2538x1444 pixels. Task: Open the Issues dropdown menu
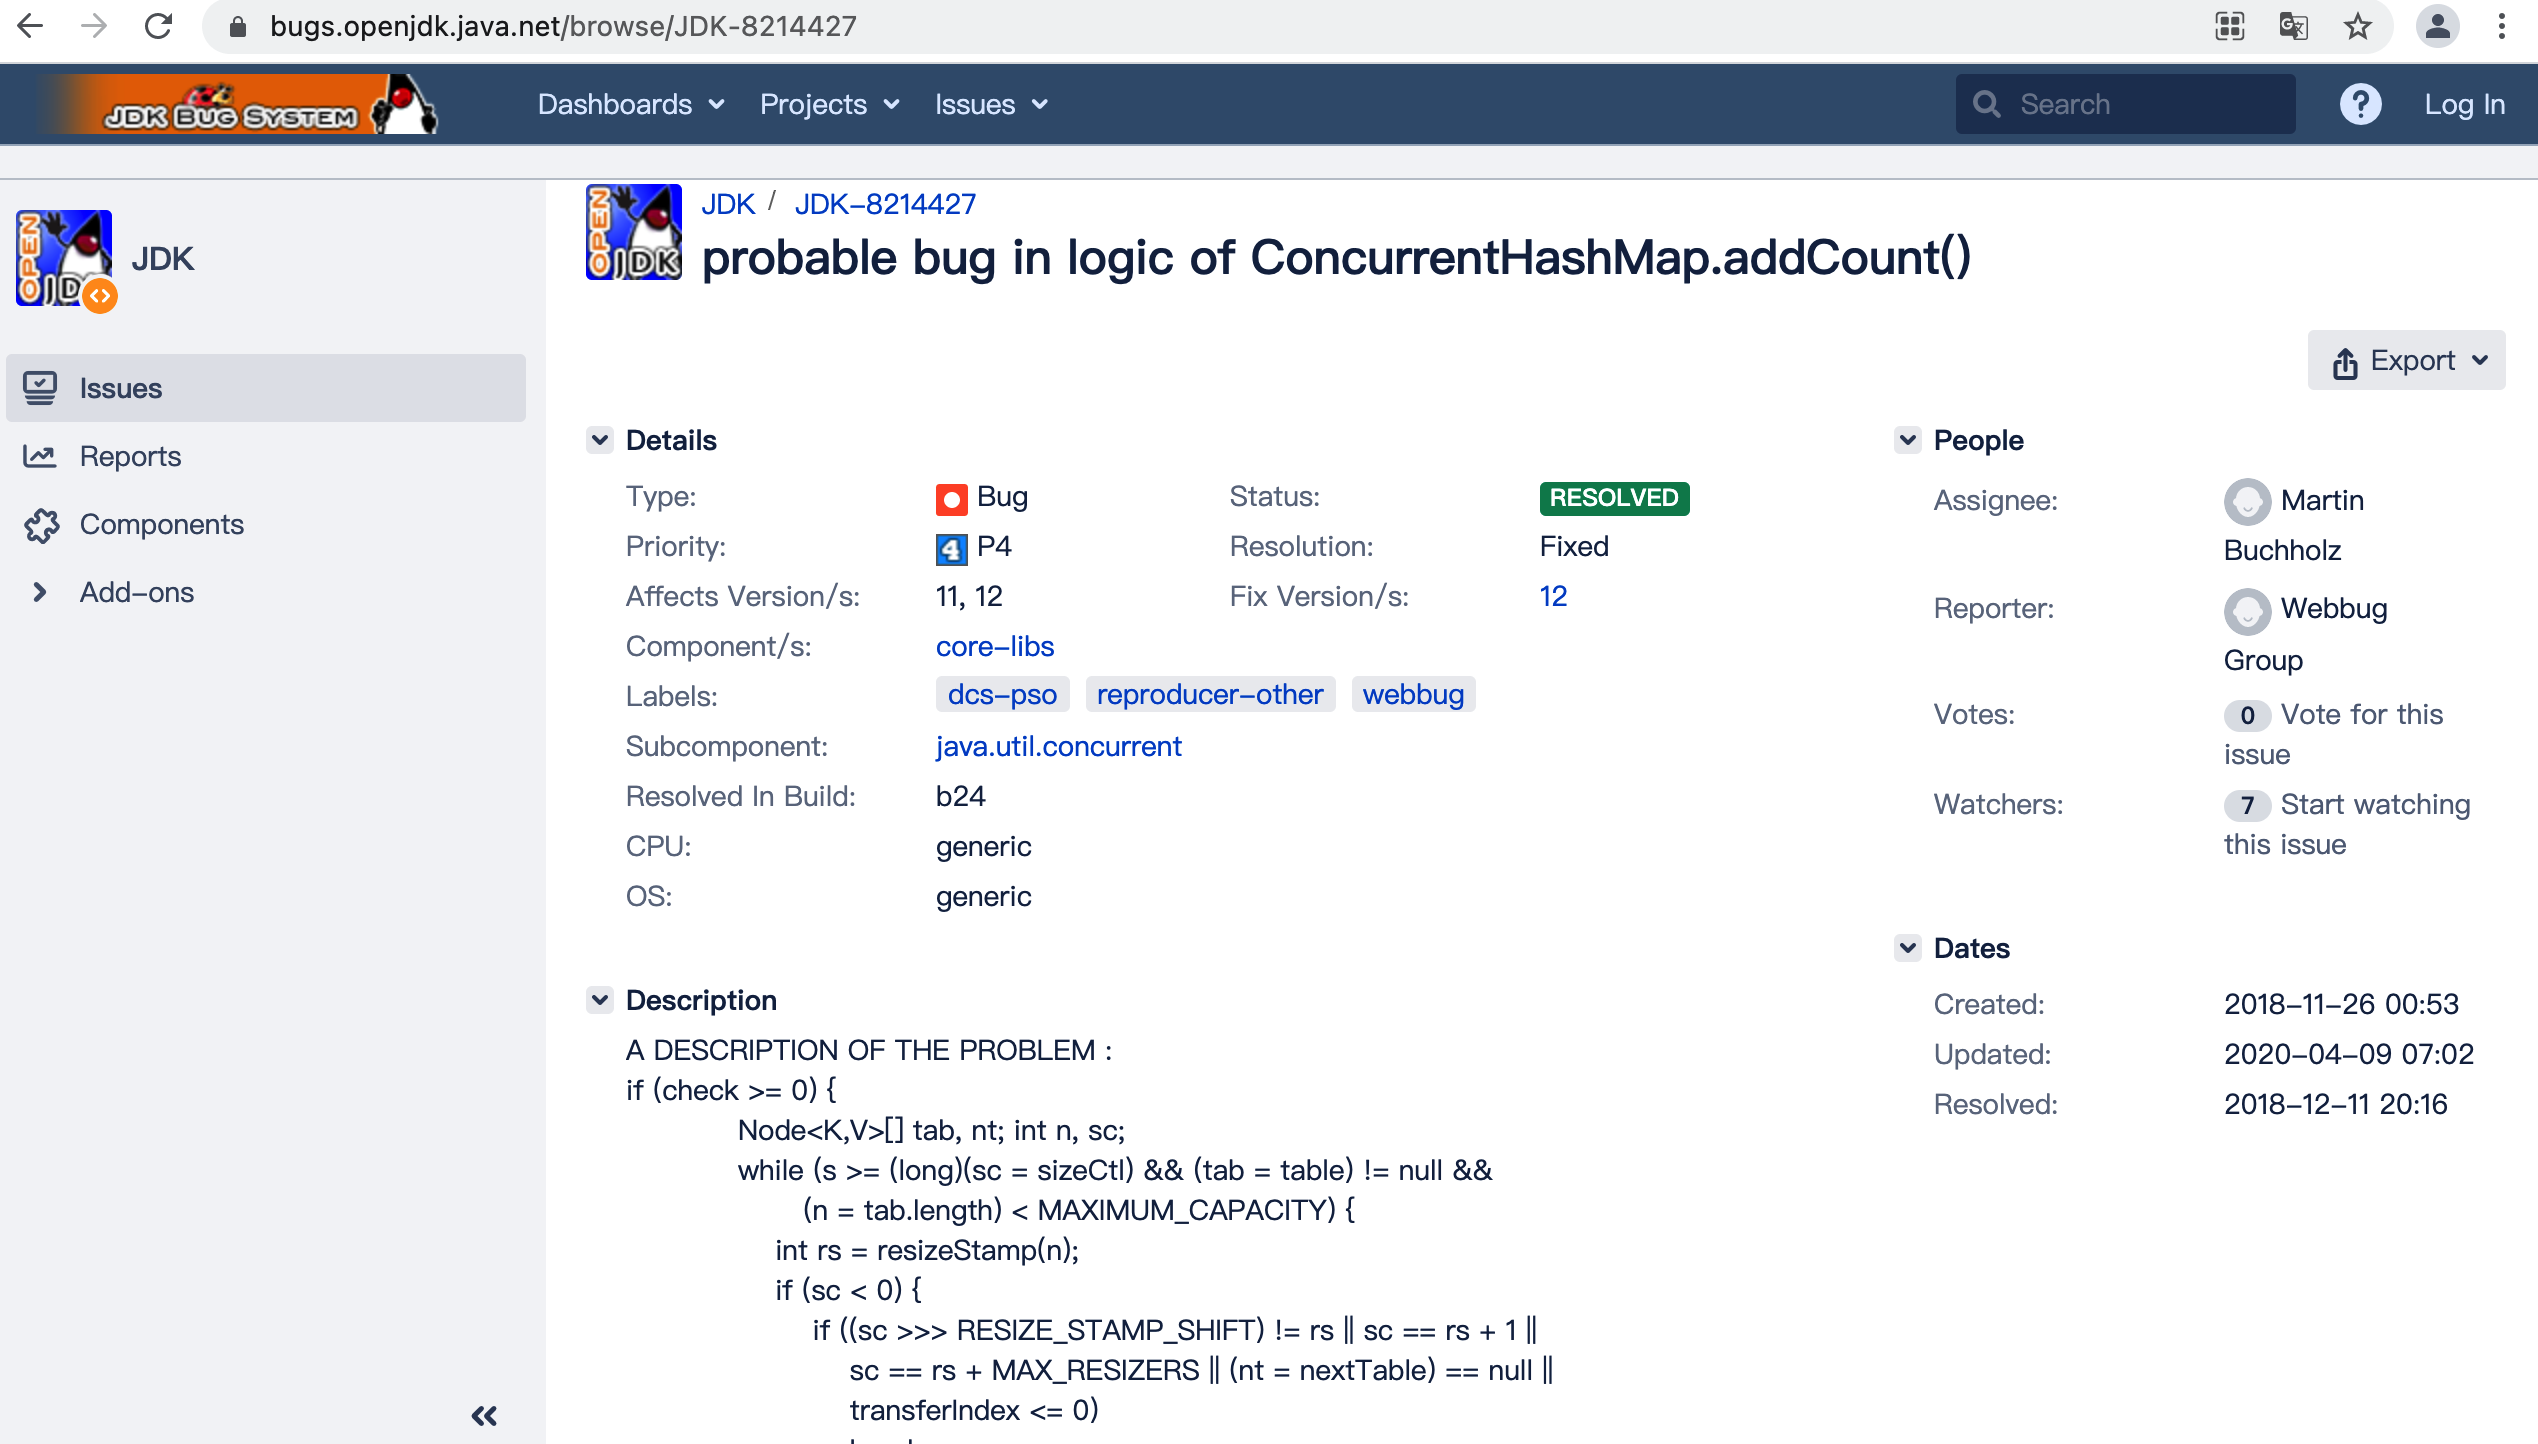click(x=988, y=103)
